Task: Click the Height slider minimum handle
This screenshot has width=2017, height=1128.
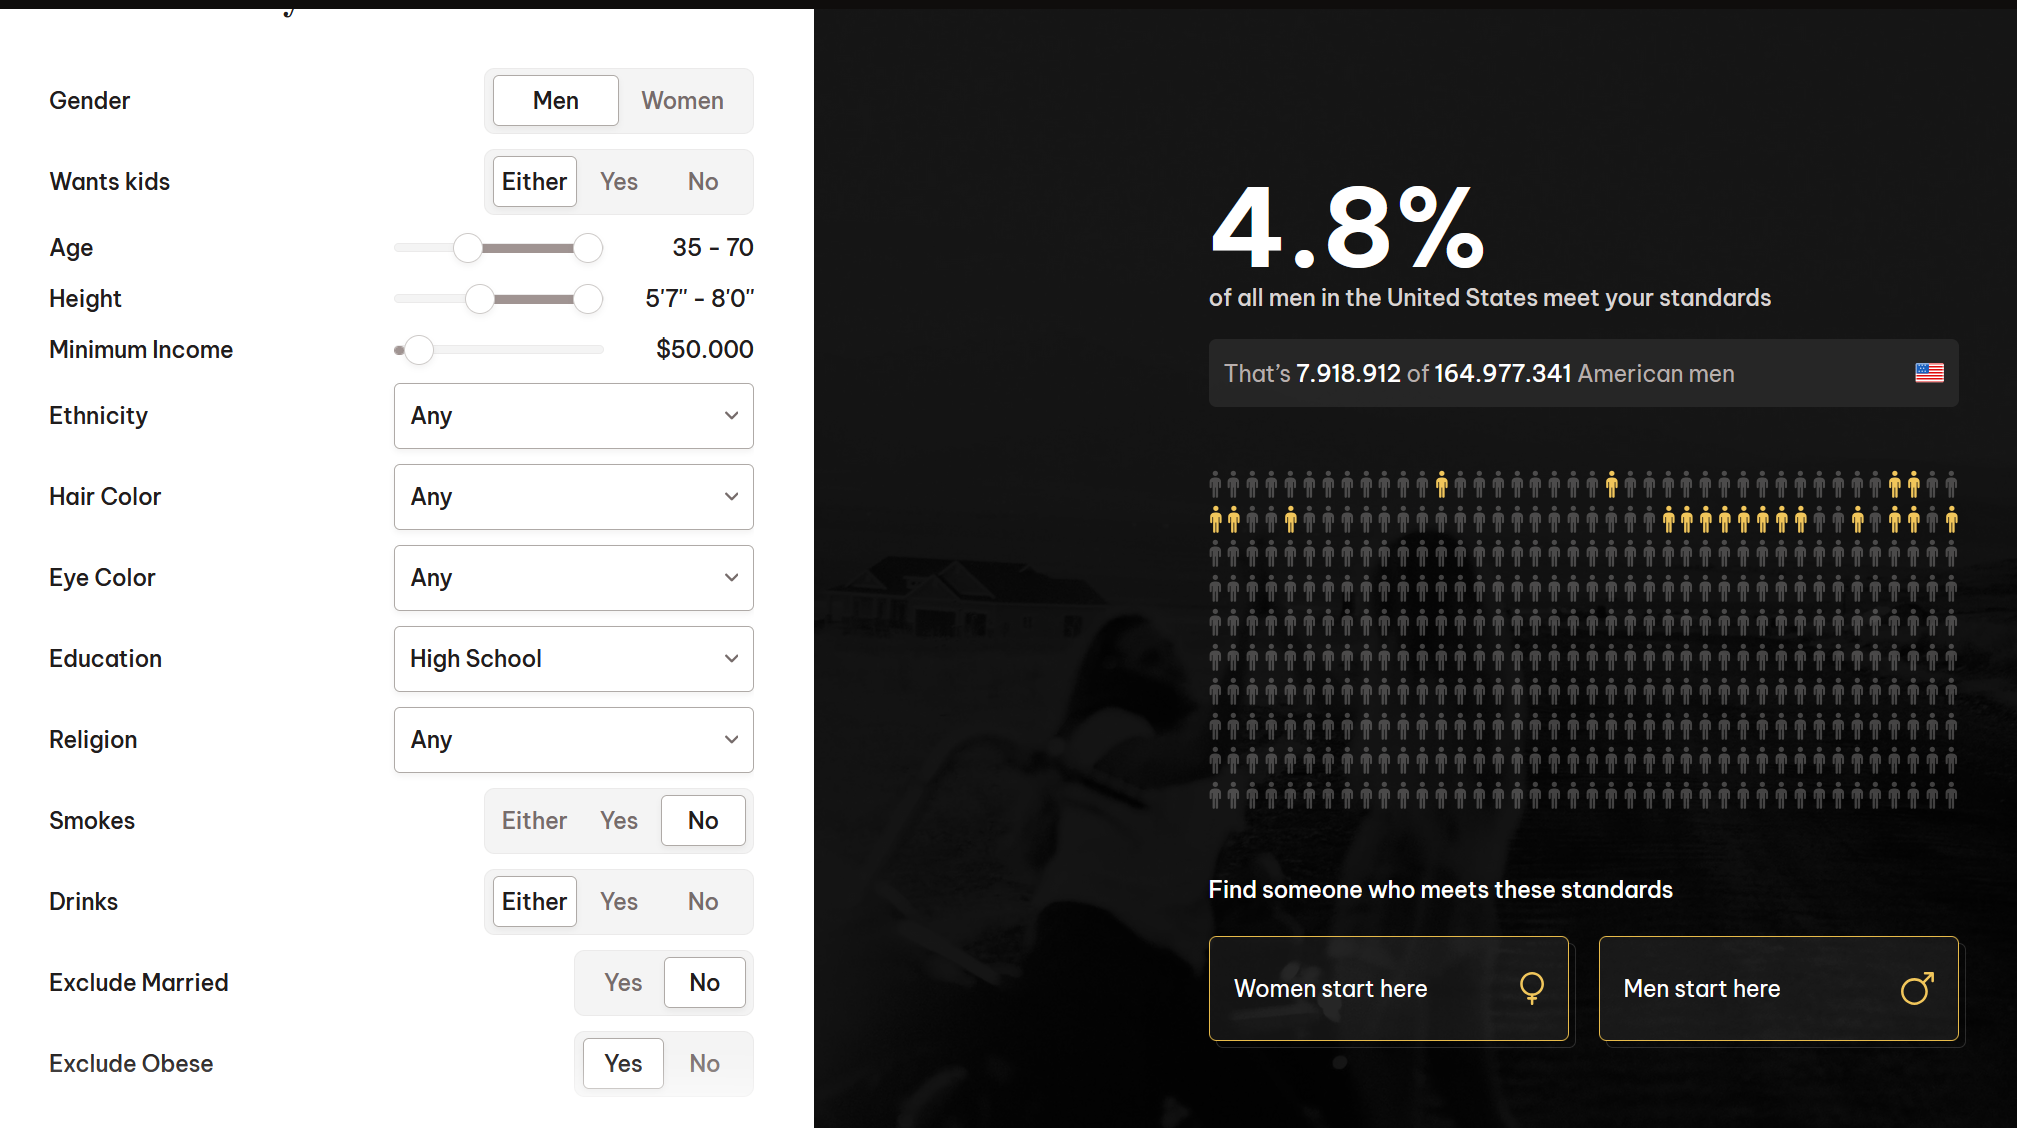Action: (x=480, y=299)
